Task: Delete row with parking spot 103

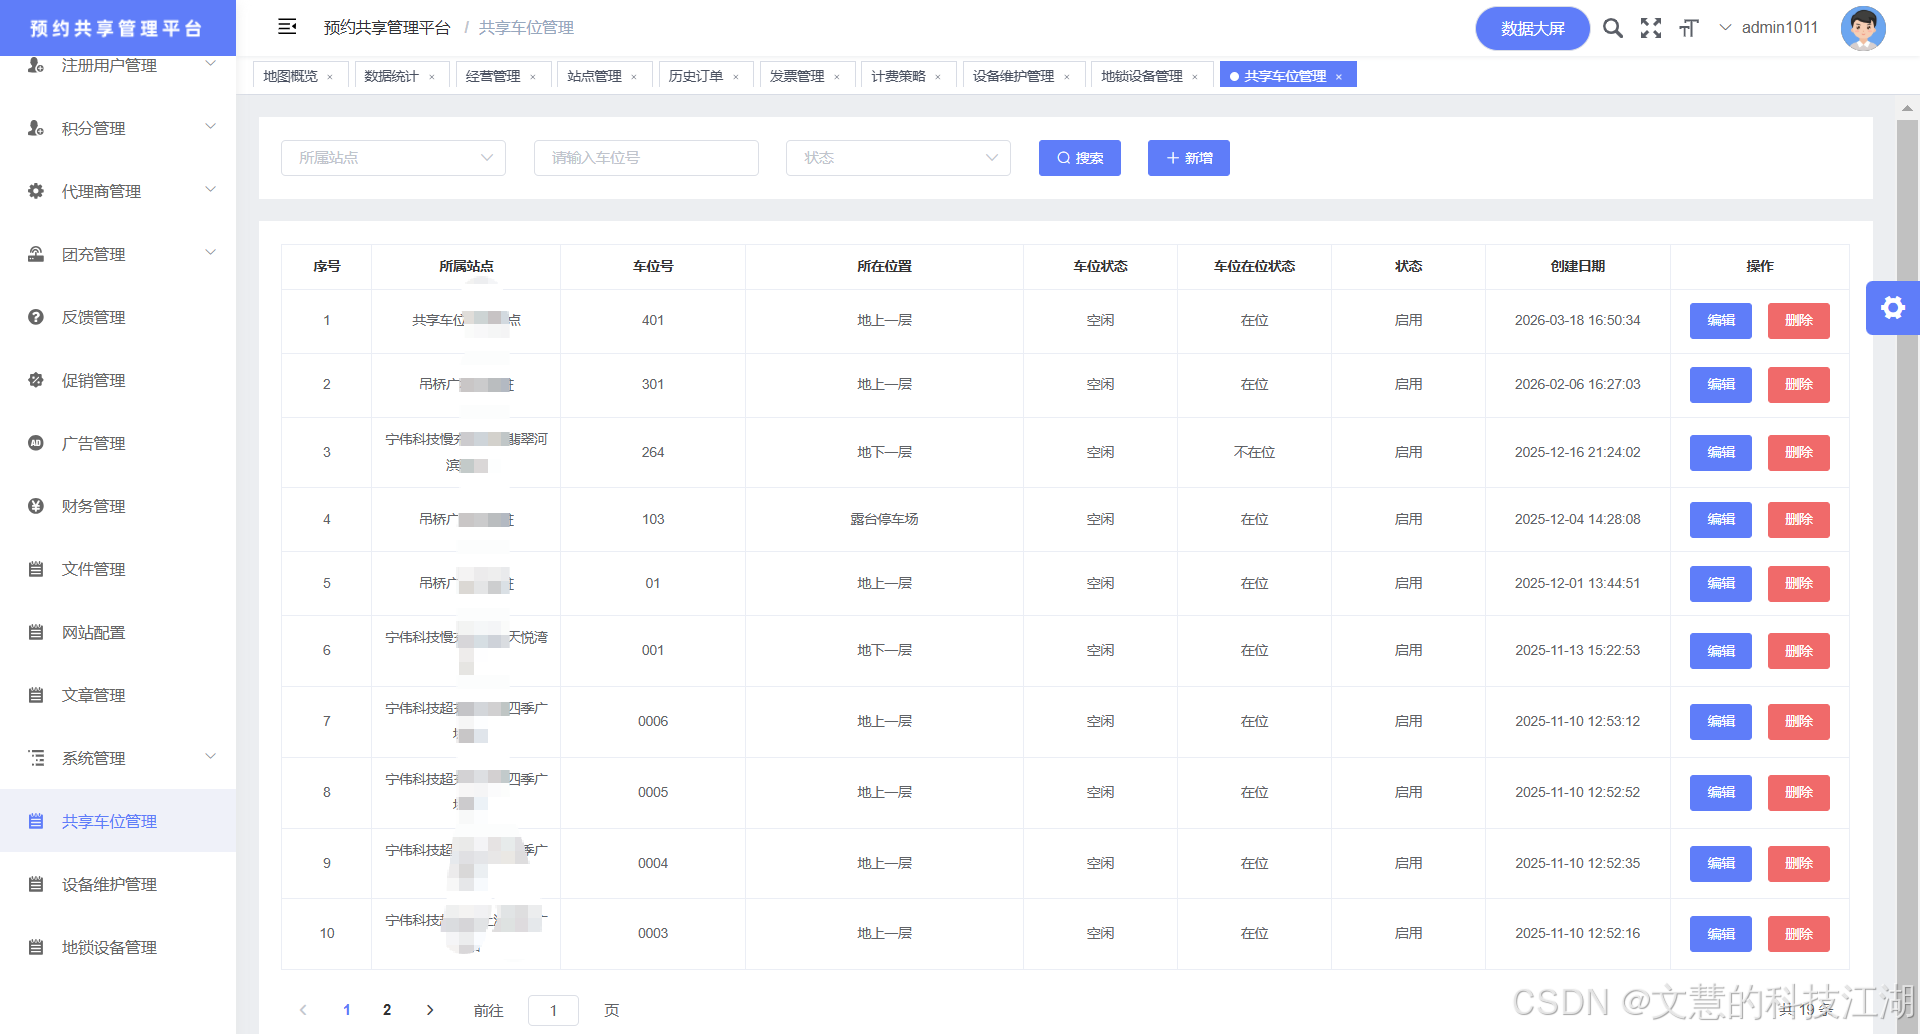Action: (1799, 520)
